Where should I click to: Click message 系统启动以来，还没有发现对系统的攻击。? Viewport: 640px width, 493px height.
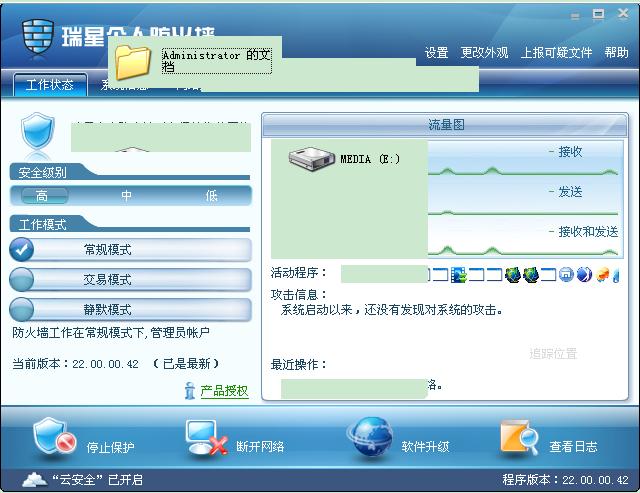pyautogui.click(x=392, y=310)
